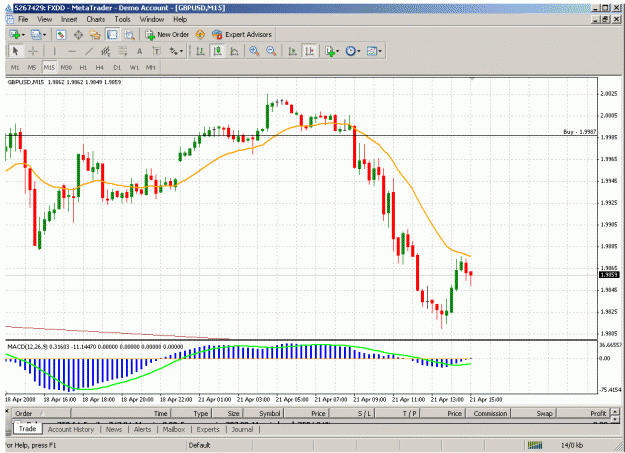The height and width of the screenshot is (453, 625).
Task: Show the Data Window crosshair-diamond icon
Action: (x=78, y=35)
